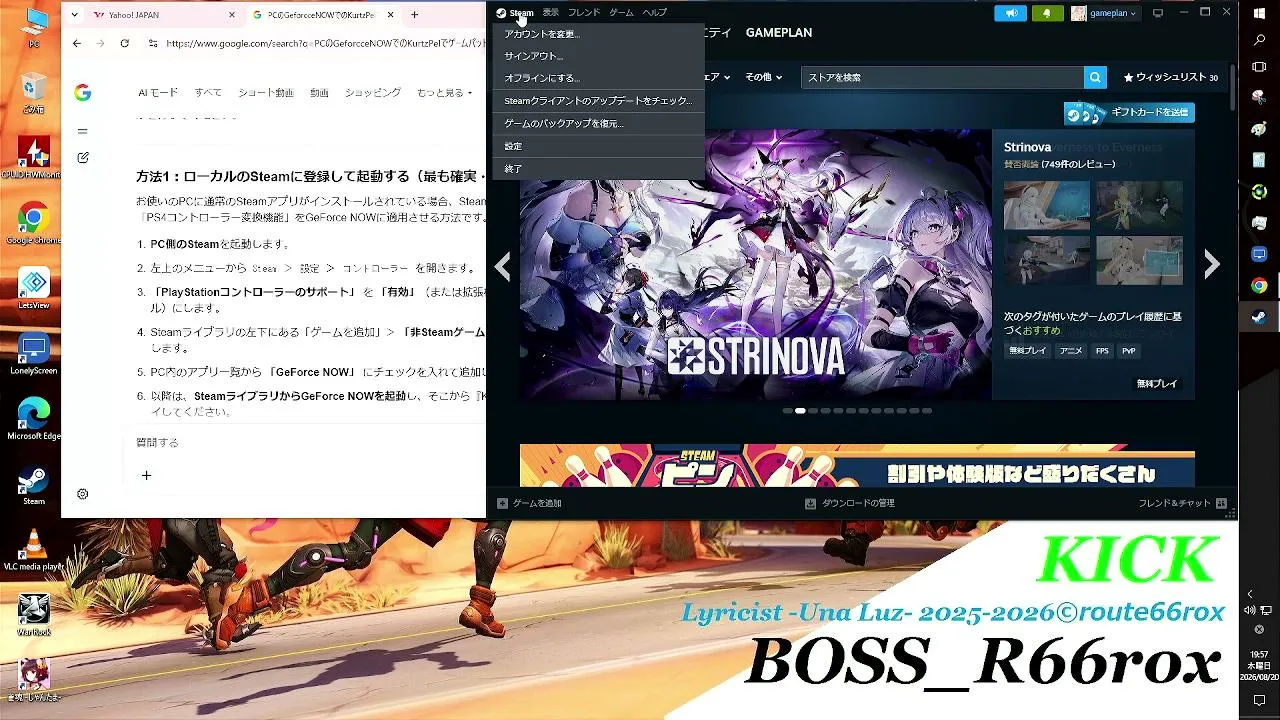Show hidden tray icons chevron on taskbar
Image resolution: width=1280 pixels, height=720 pixels.
click(x=1249, y=594)
